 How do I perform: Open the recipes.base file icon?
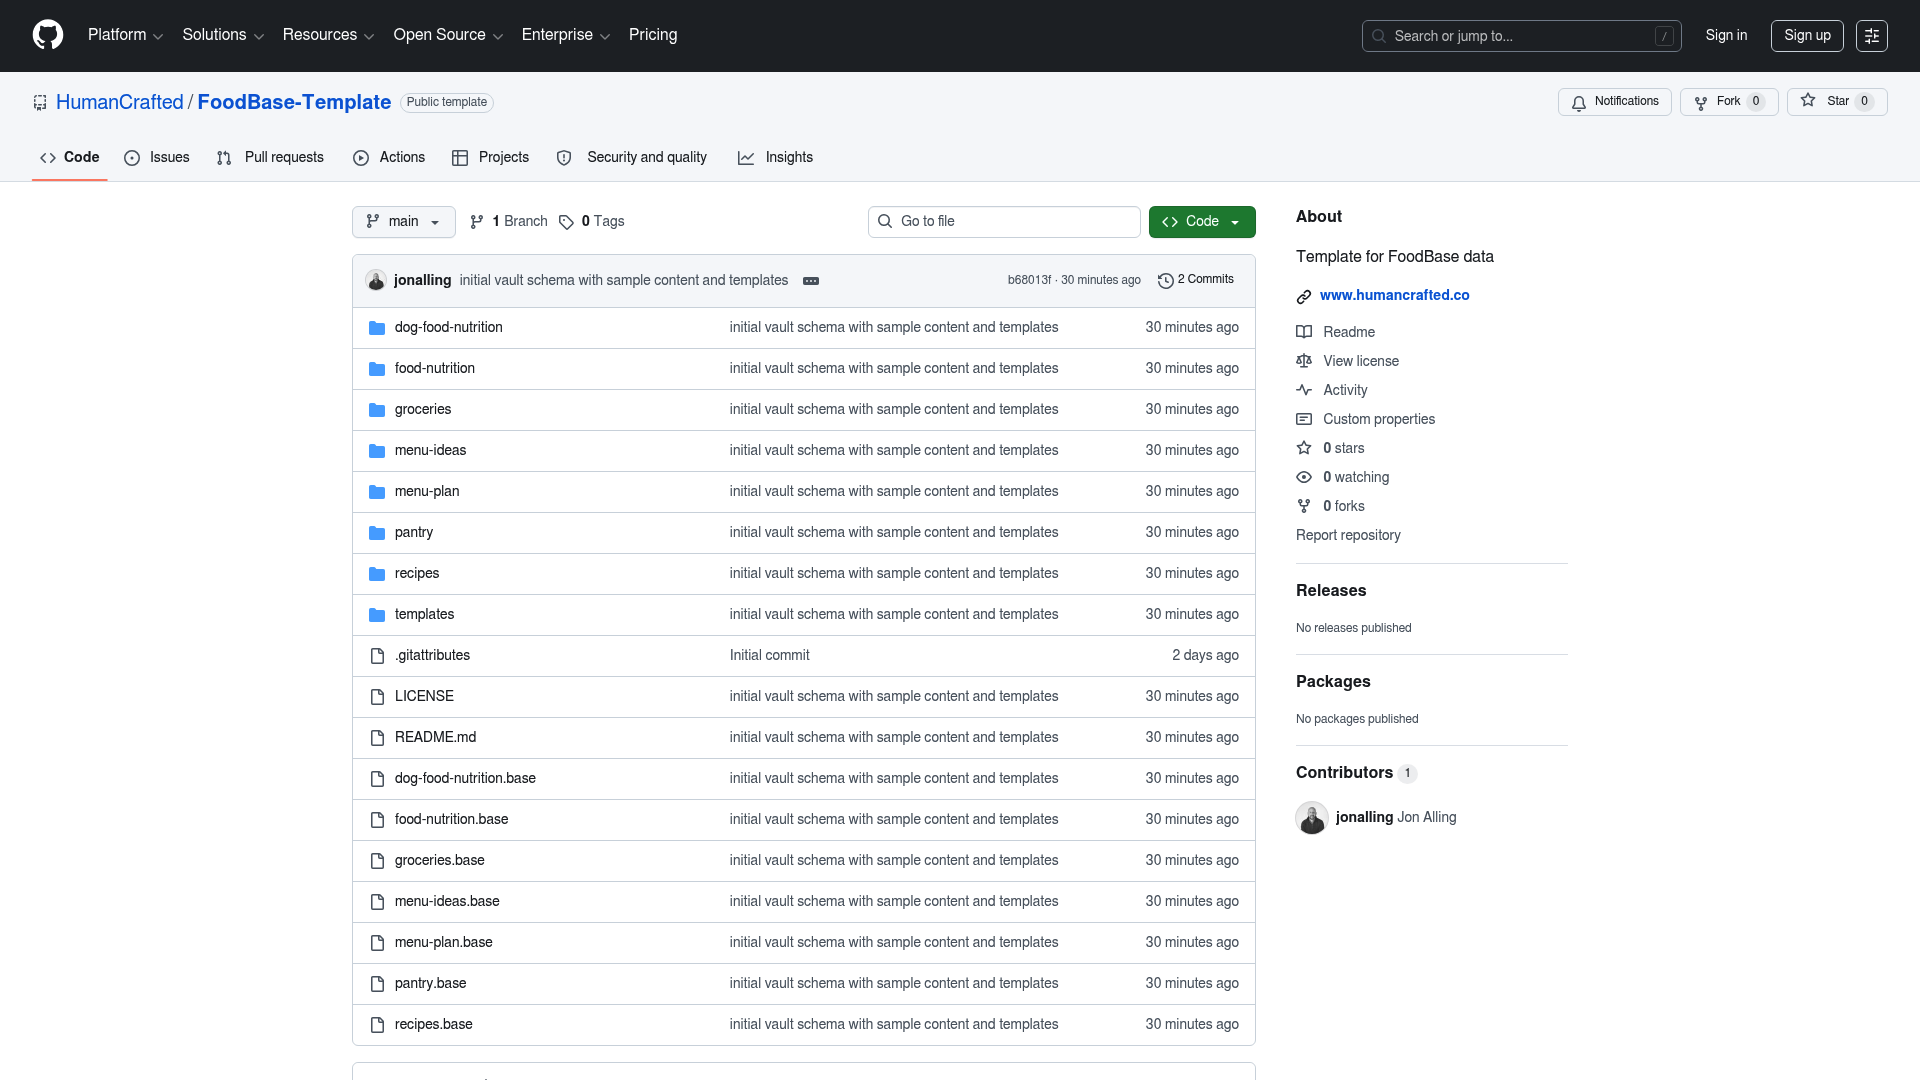point(377,1025)
